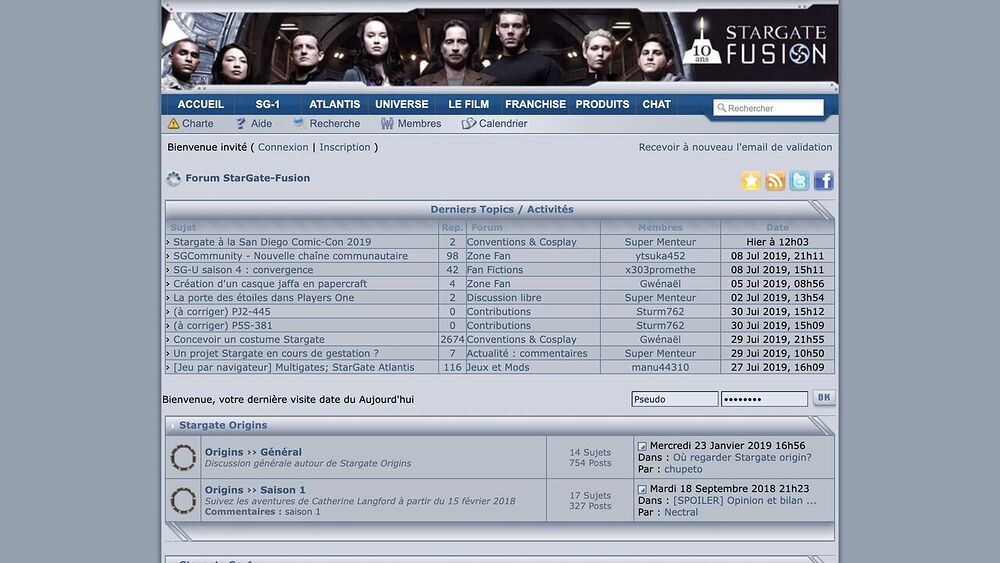Click the Stargate ring icon for Origins Général

point(183,458)
